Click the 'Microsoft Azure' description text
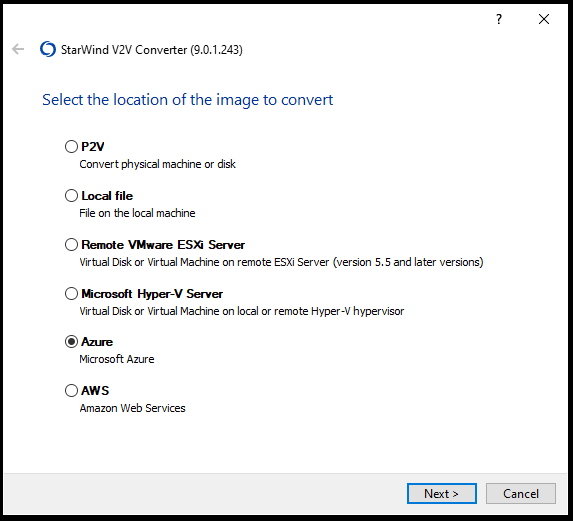 tap(117, 359)
